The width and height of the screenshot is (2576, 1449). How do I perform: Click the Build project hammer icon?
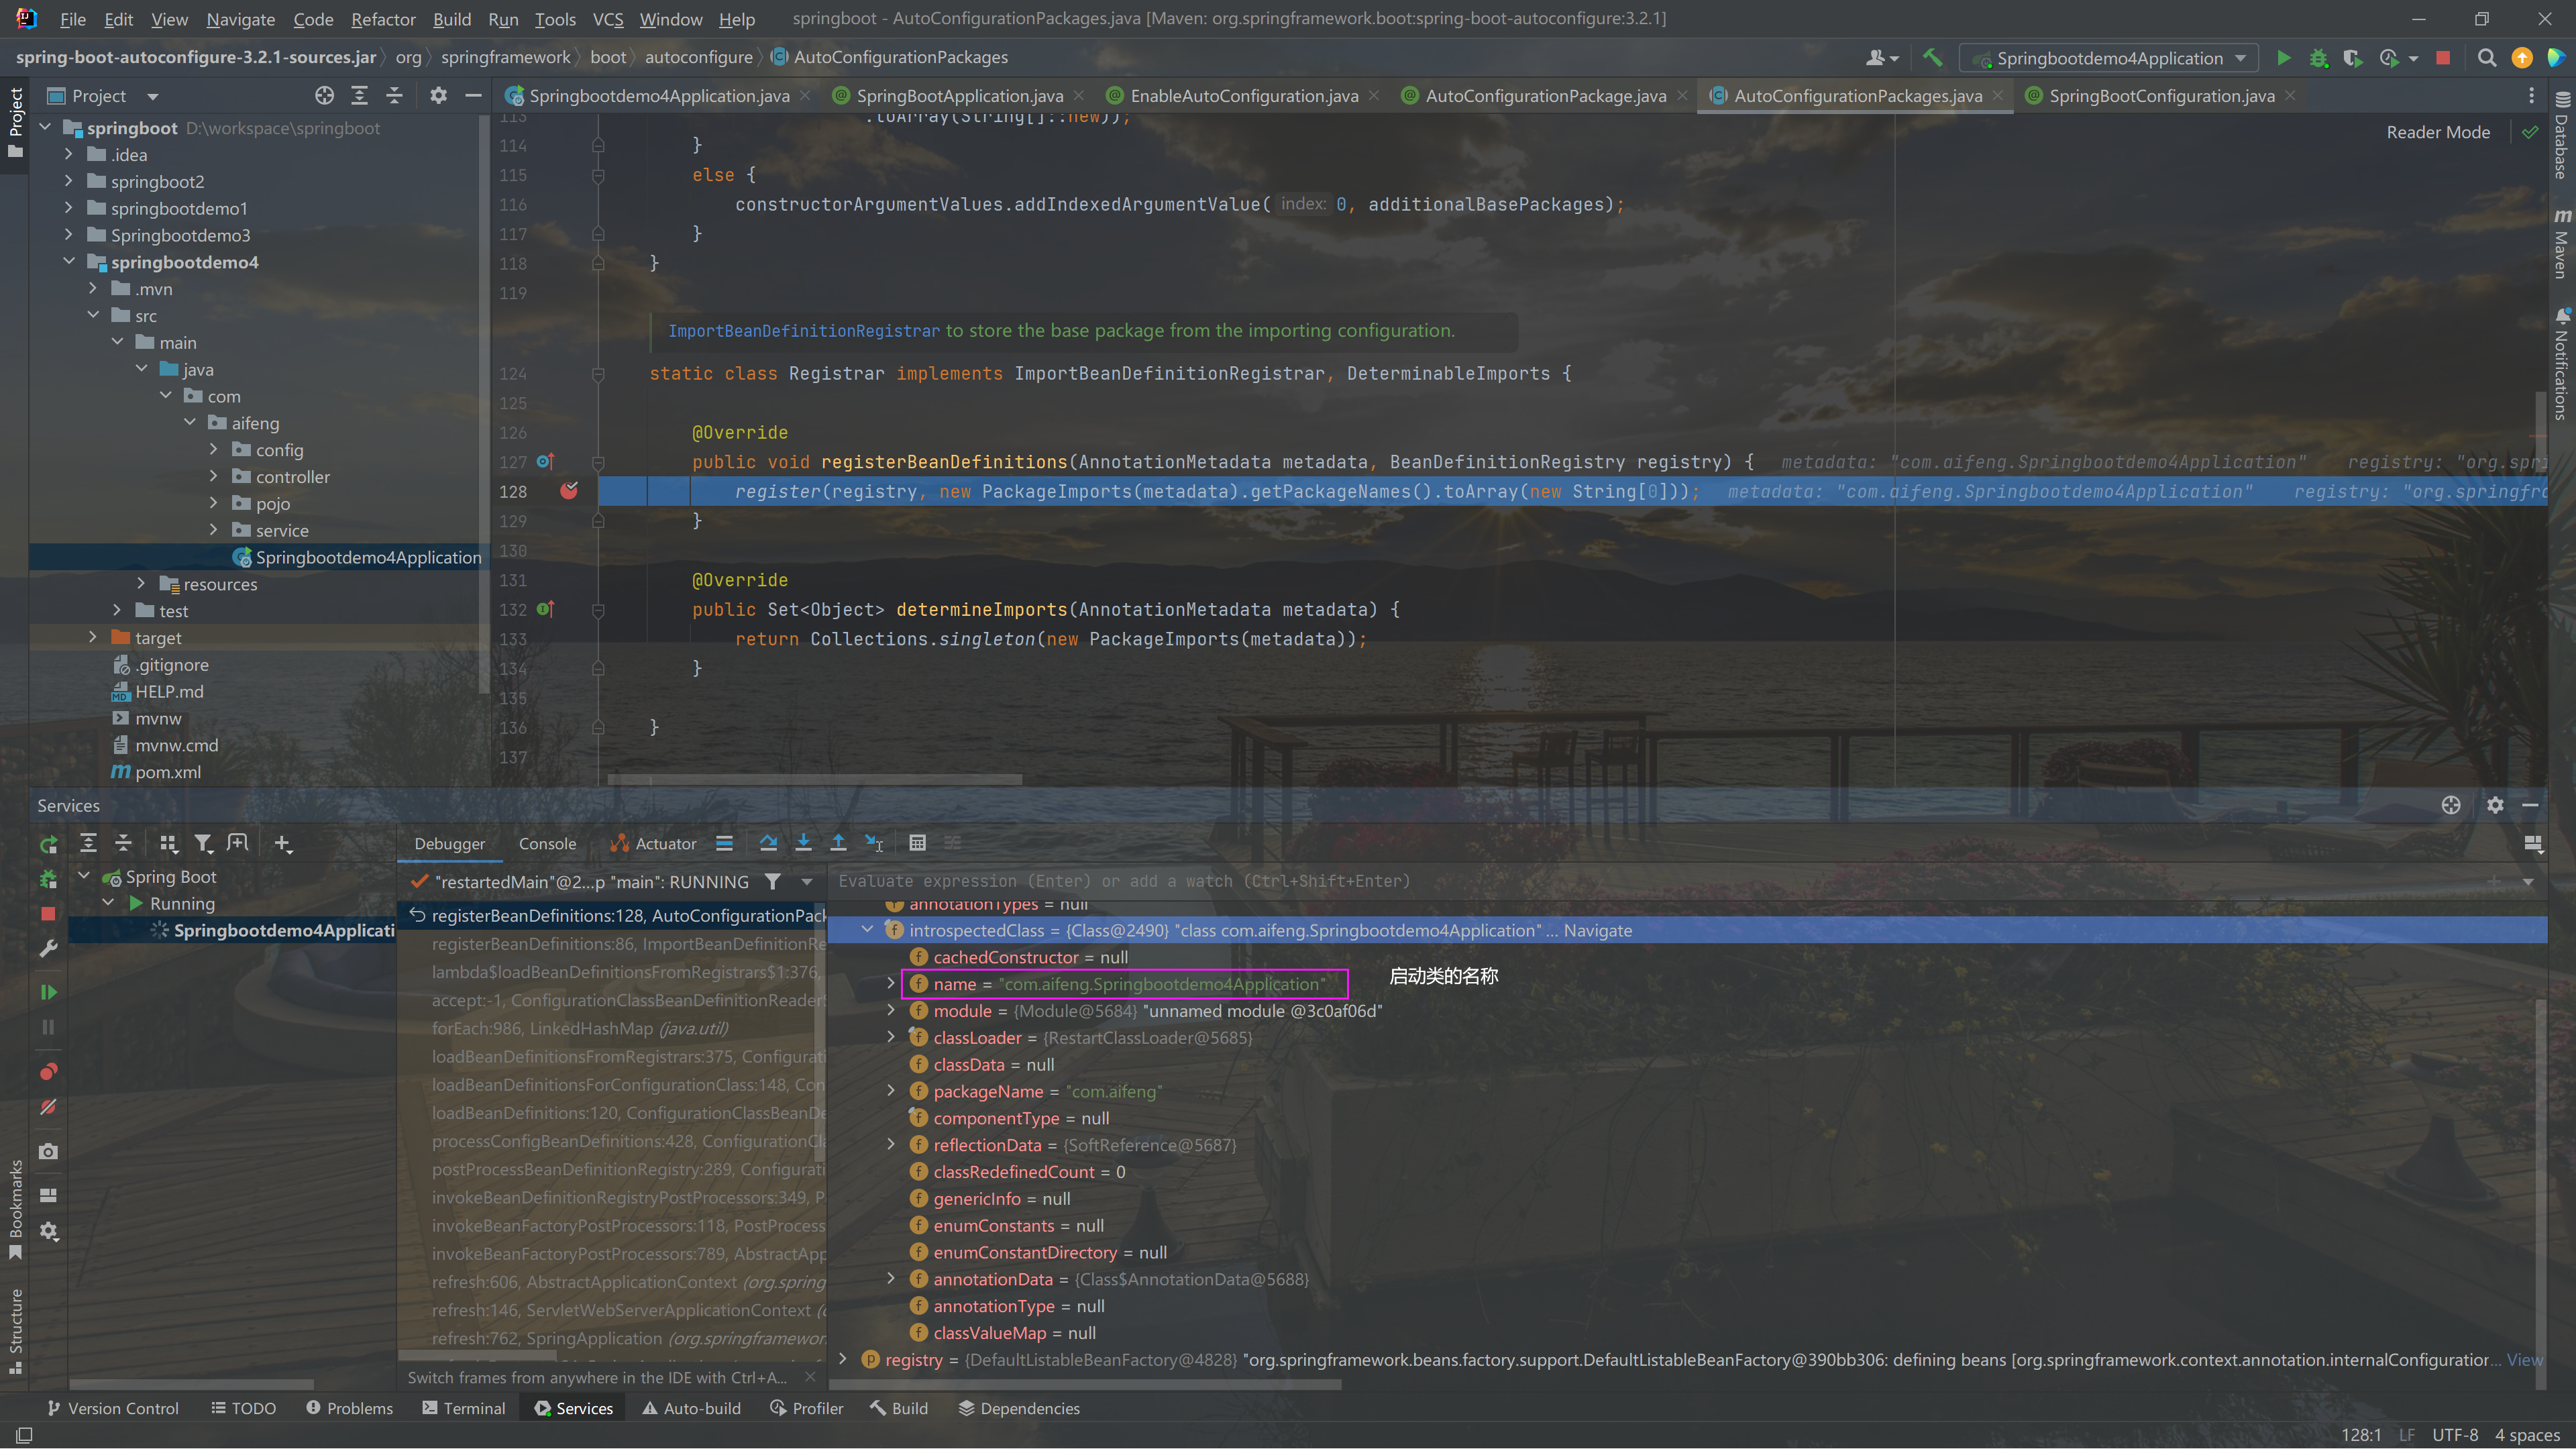coord(1932,58)
